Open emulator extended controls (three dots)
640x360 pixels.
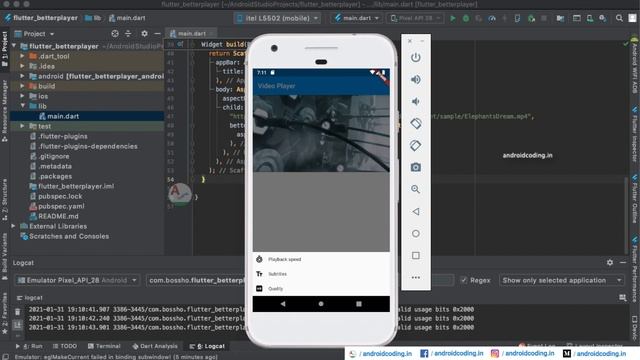point(416,278)
